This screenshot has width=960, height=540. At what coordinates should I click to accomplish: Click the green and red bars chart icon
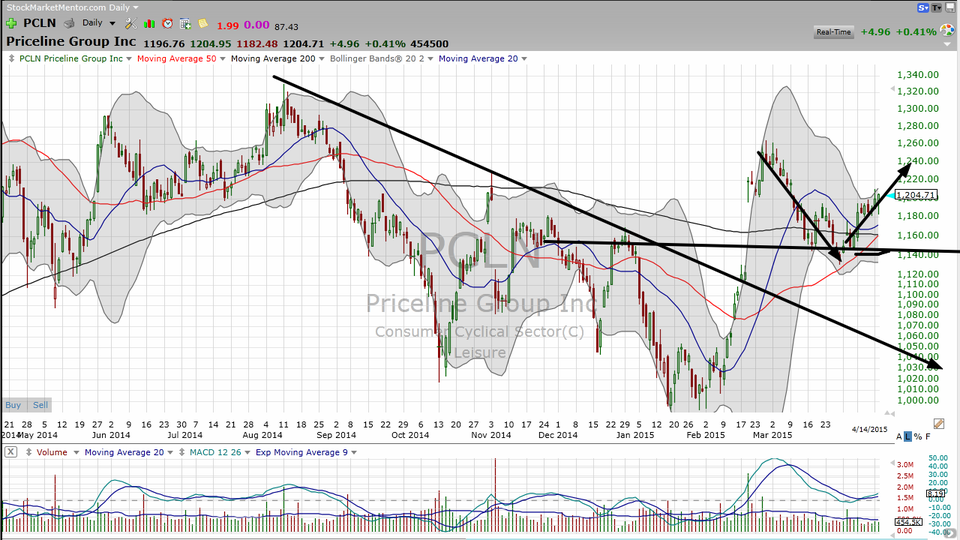(149, 23)
